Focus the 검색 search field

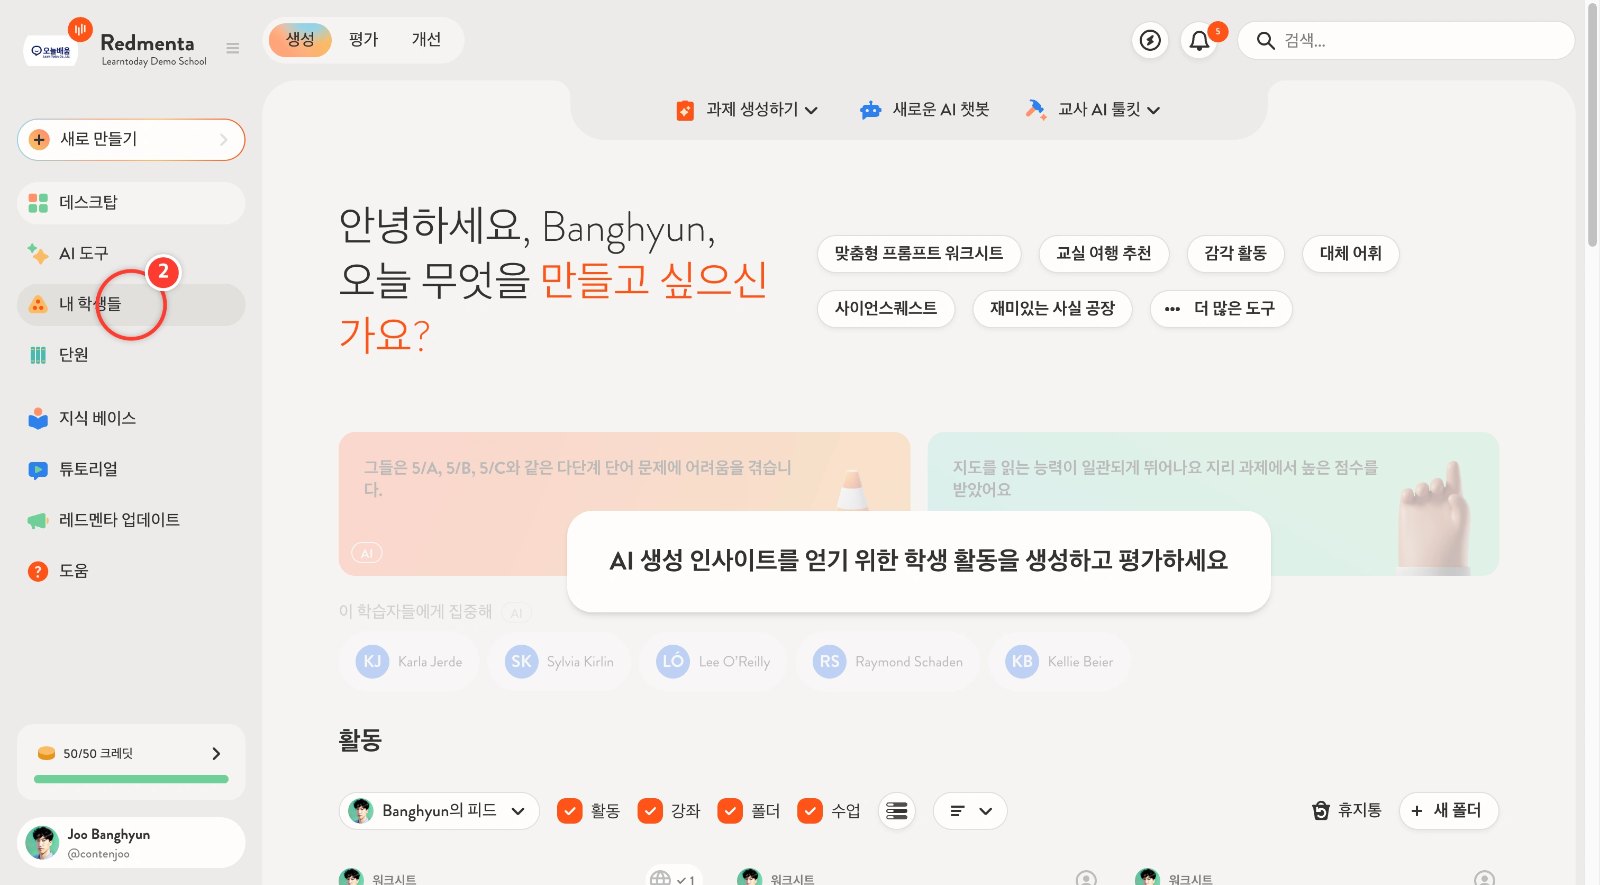click(1406, 41)
